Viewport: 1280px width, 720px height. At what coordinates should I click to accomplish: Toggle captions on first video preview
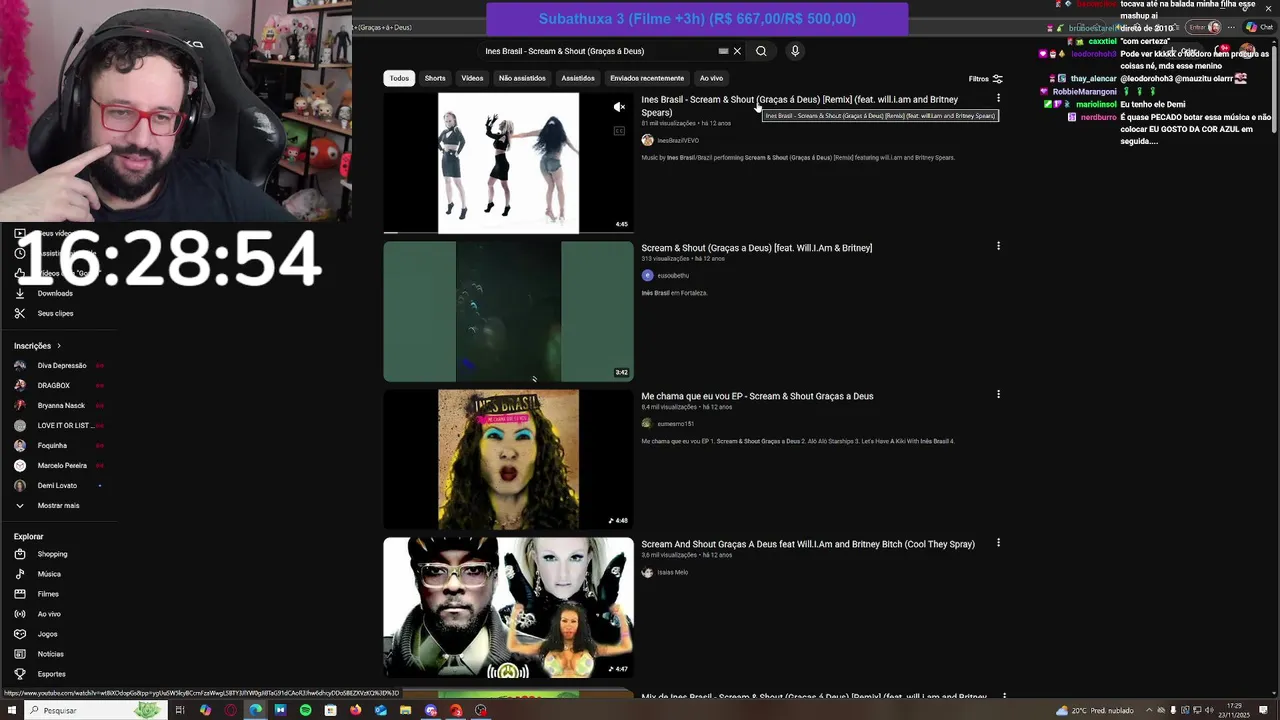(619, 131)
